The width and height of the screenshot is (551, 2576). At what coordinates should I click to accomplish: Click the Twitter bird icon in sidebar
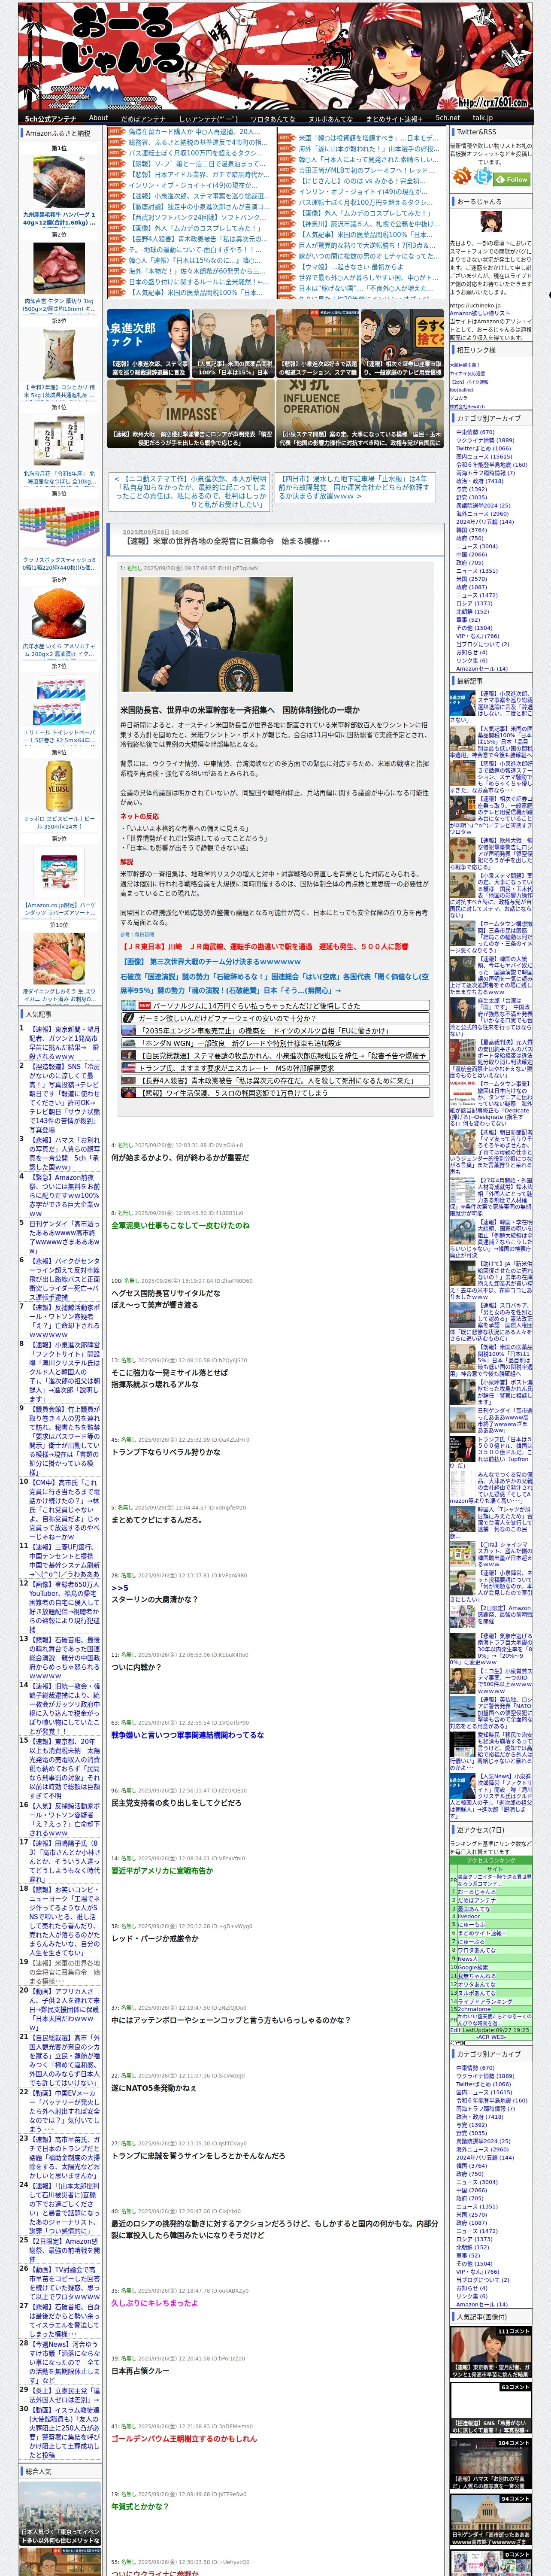[483, 177]
